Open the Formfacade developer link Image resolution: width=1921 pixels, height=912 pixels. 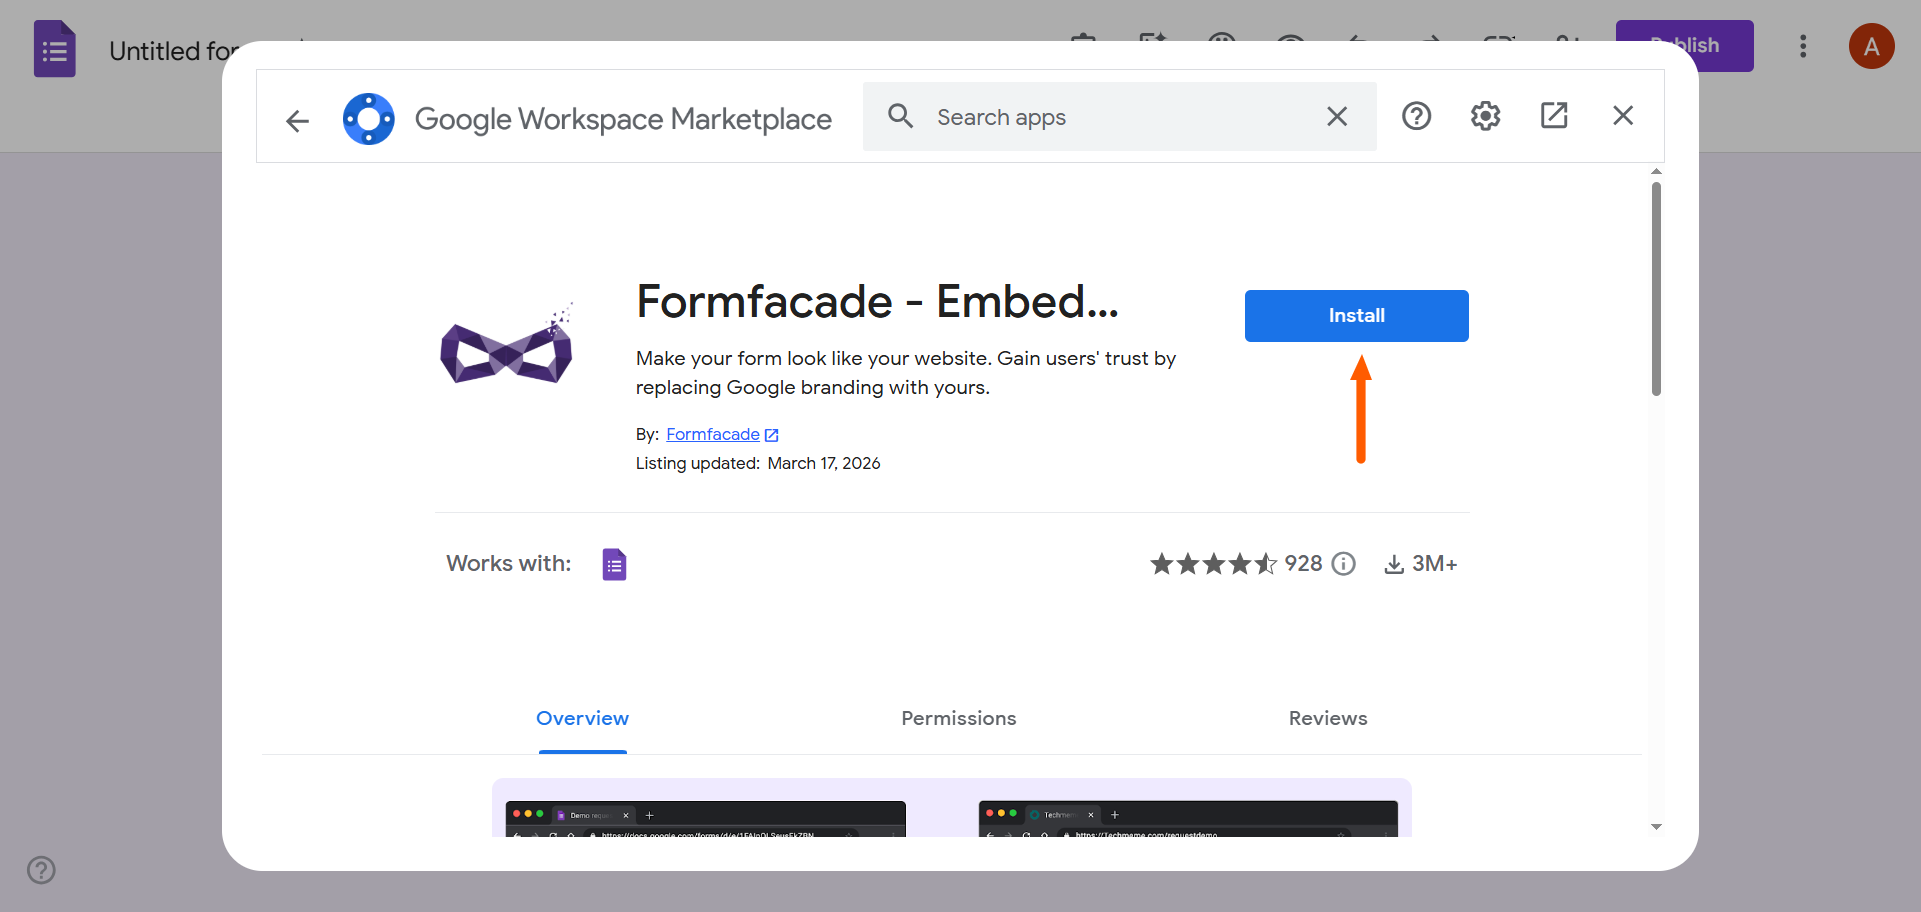(713, 434)
